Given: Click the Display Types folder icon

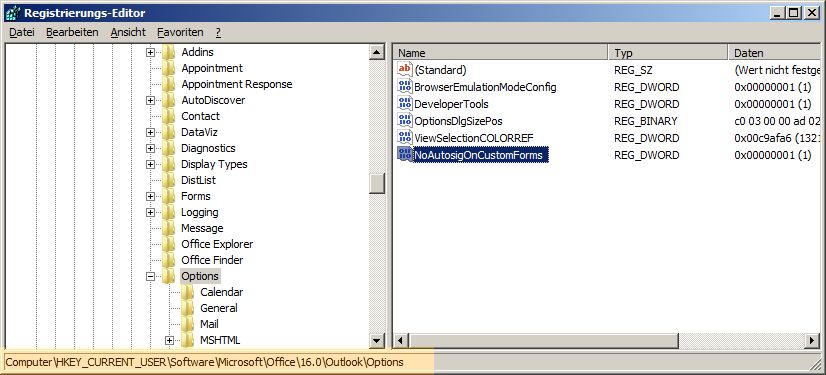Looking at the screenshot, I should [x=169, y=164].
